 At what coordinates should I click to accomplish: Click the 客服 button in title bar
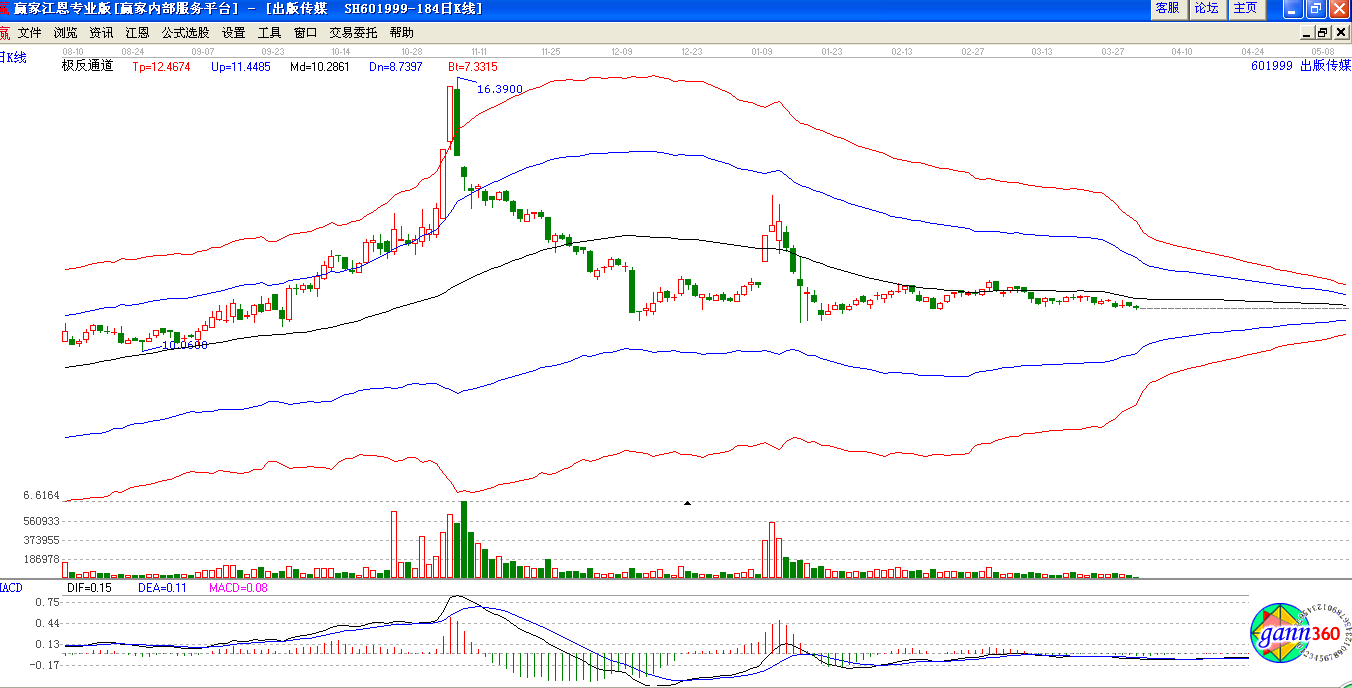(x=1167, y=9)
